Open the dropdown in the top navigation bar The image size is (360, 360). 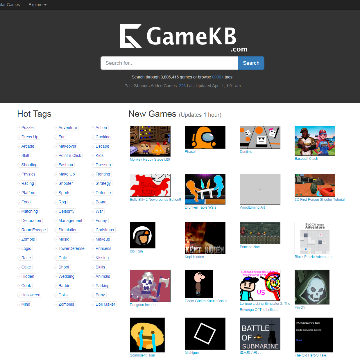(x=37, y=5)
